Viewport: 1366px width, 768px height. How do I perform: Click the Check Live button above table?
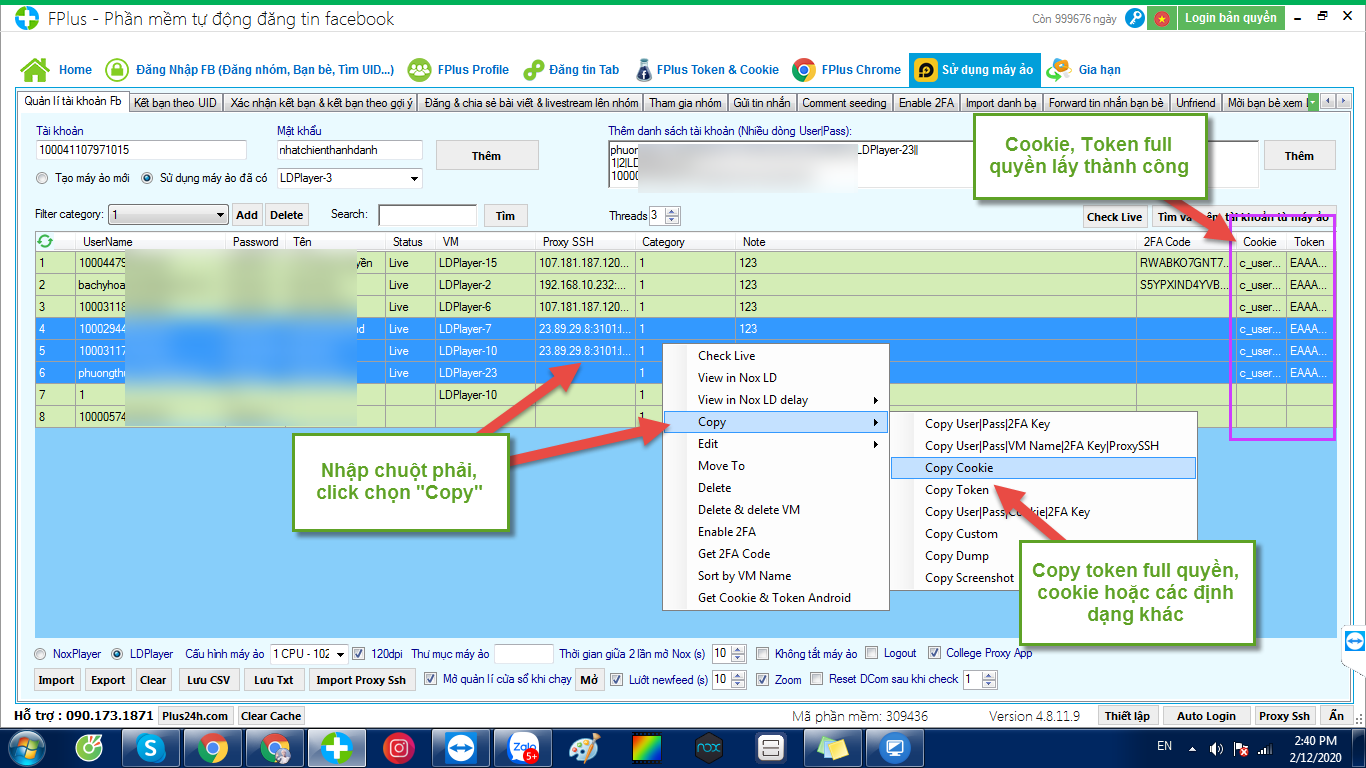[x=1115, y=217]
